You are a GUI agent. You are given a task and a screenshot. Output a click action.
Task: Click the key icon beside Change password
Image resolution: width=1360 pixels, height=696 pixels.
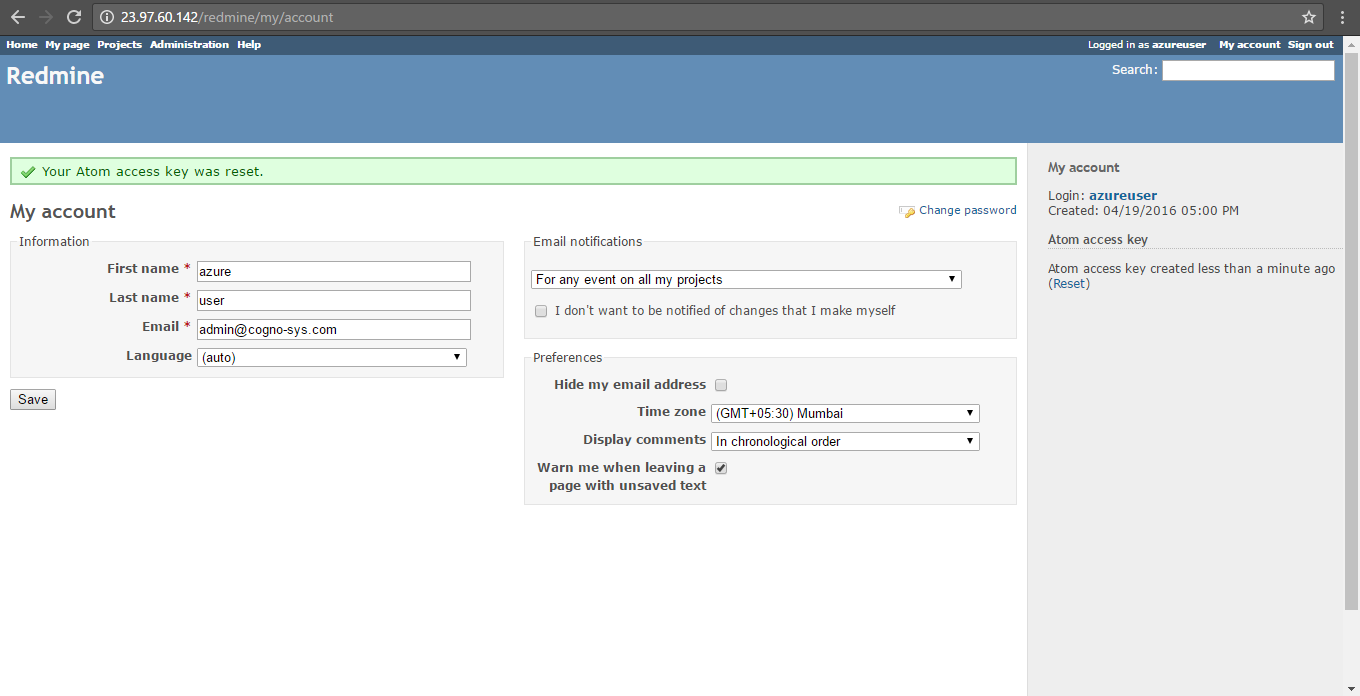tap(907, 211)
